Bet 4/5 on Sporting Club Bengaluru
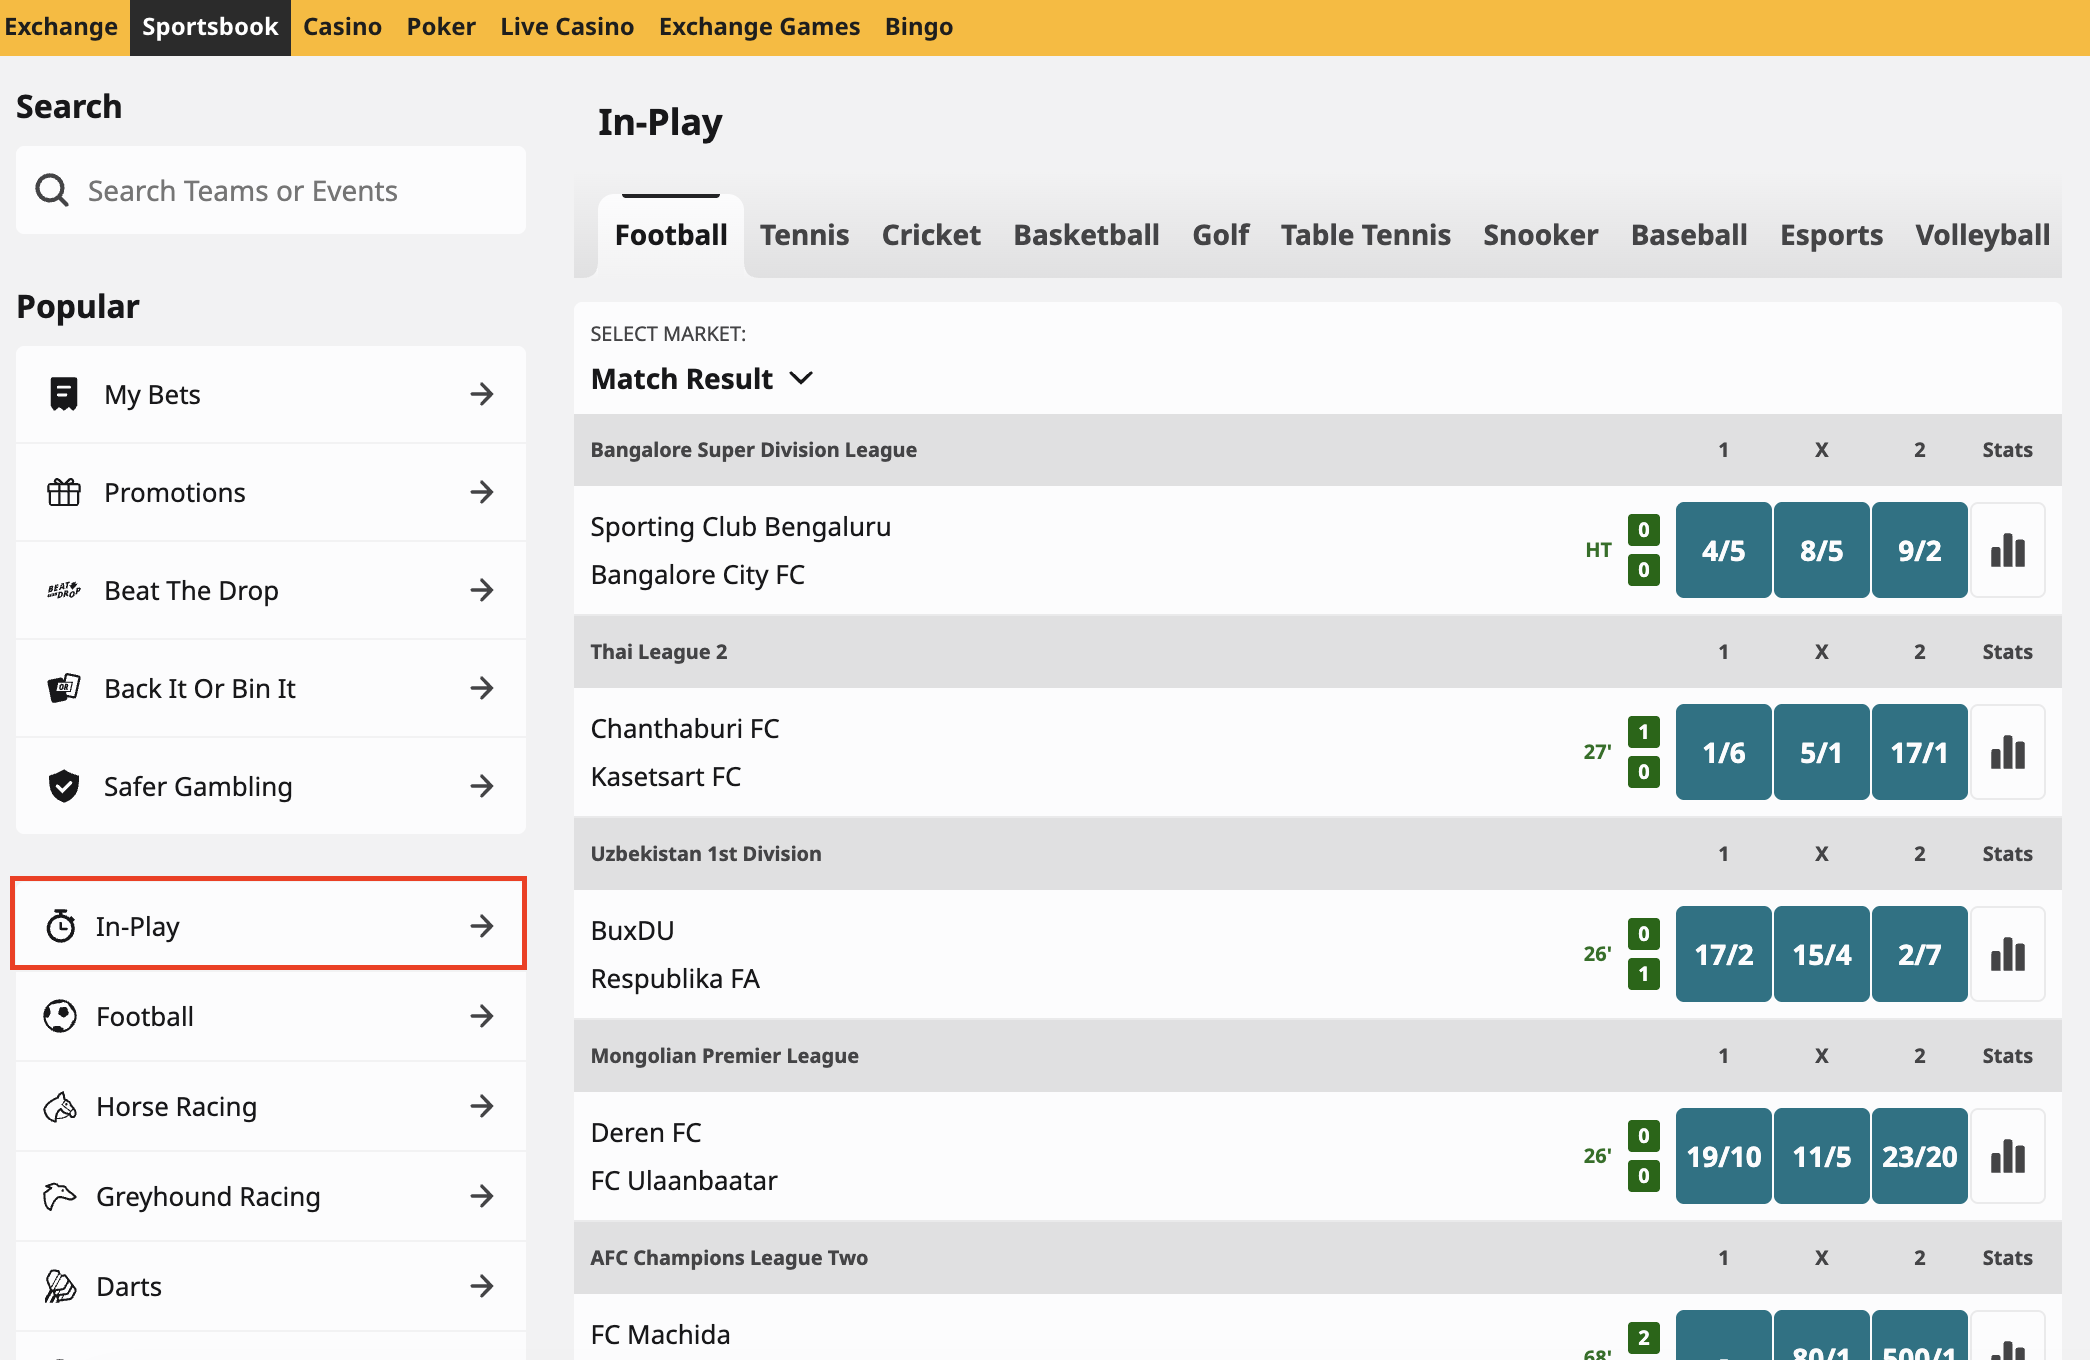 (1723, 550)
